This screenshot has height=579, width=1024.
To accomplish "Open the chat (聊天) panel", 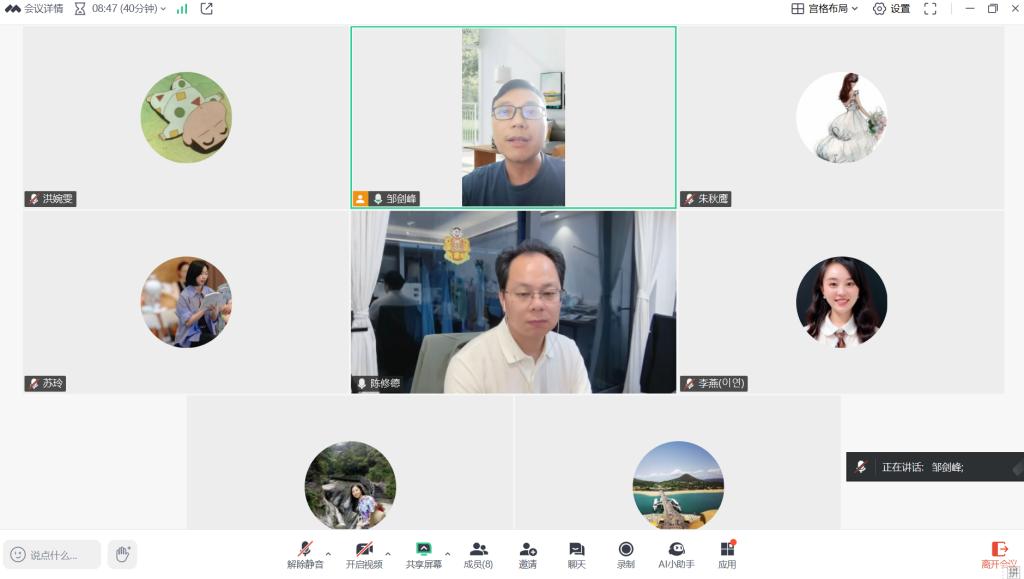I will pos(576,554).
